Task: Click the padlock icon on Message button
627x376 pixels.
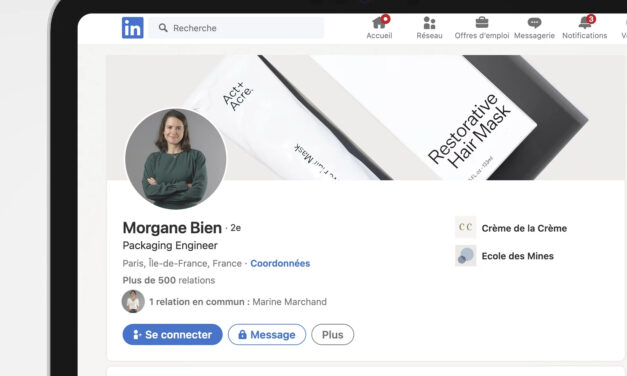Action: click(x=242, y=334)
